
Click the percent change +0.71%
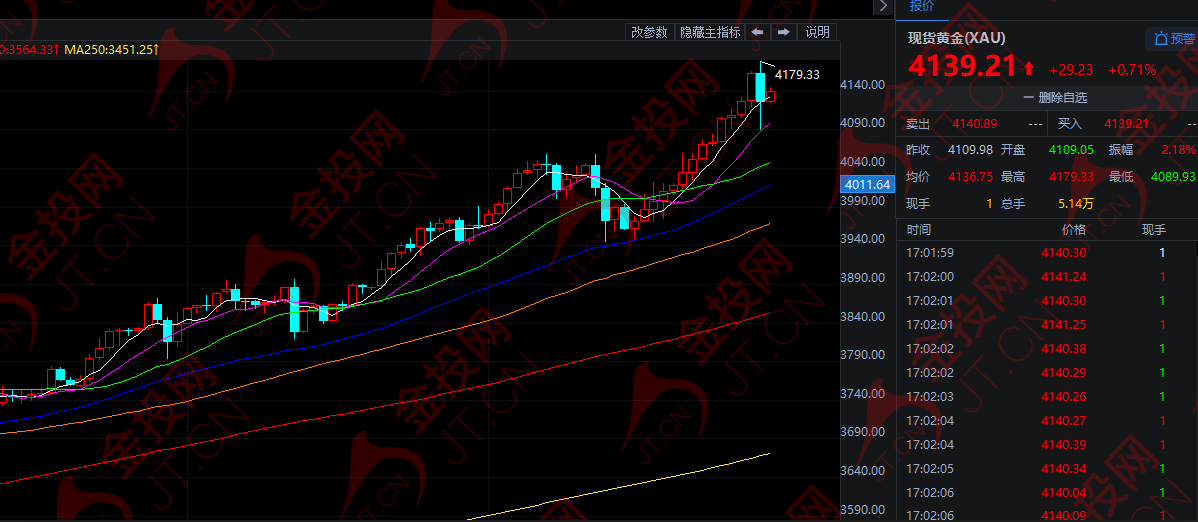click(x=1133, y=70)
